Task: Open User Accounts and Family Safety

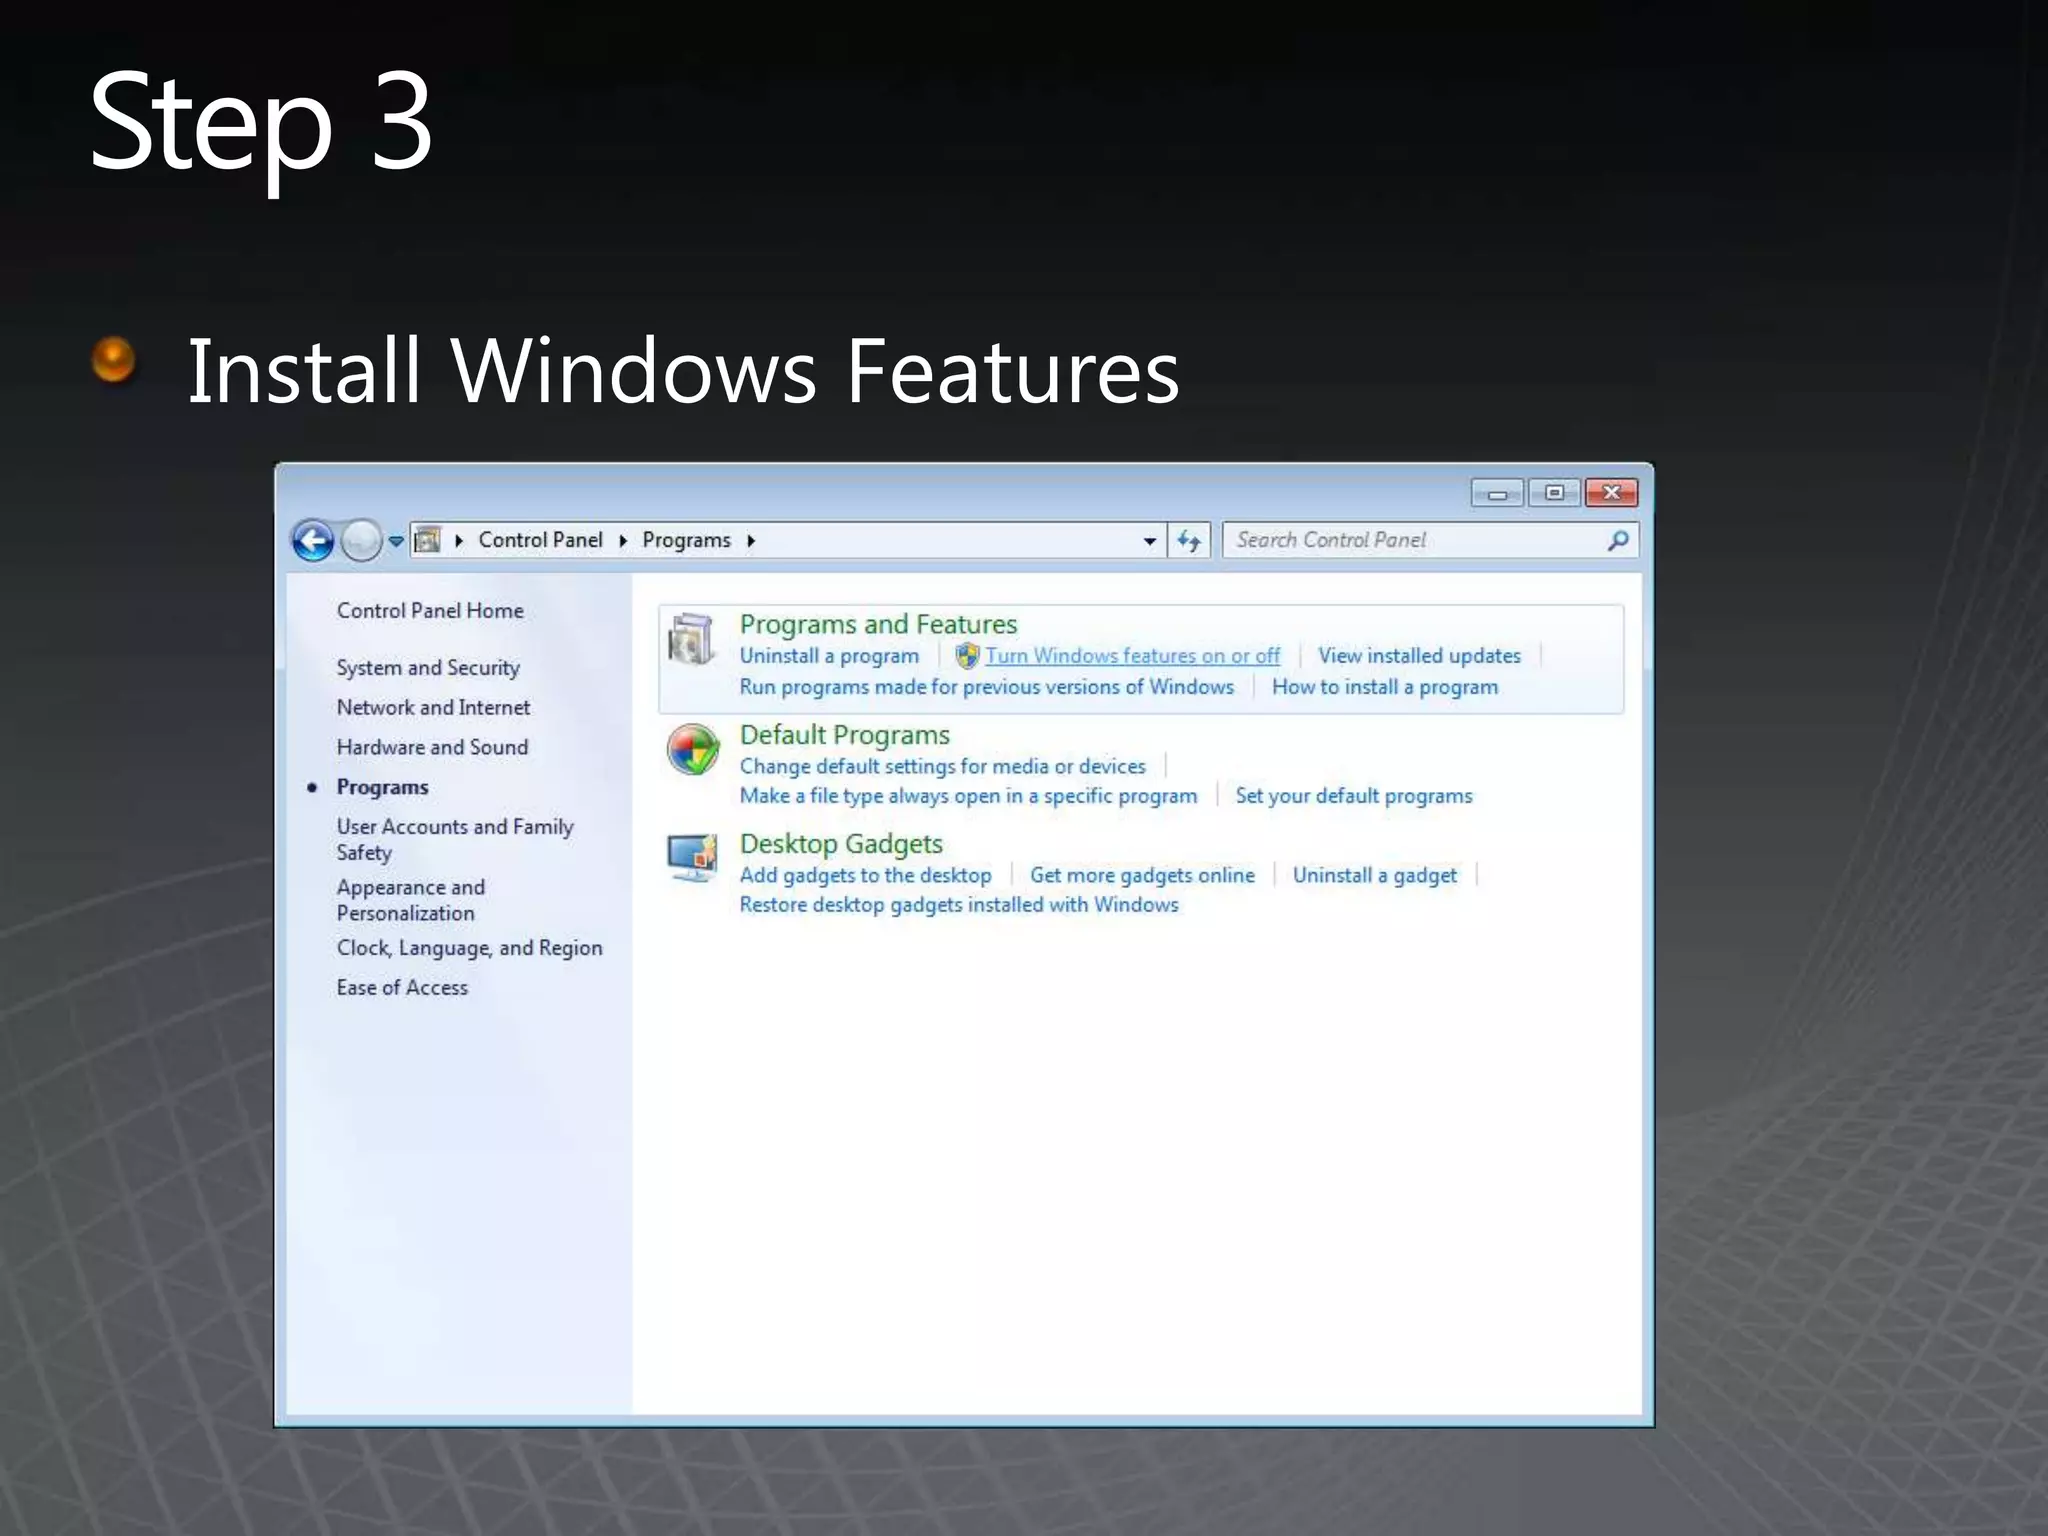Action: pos(455,839)
